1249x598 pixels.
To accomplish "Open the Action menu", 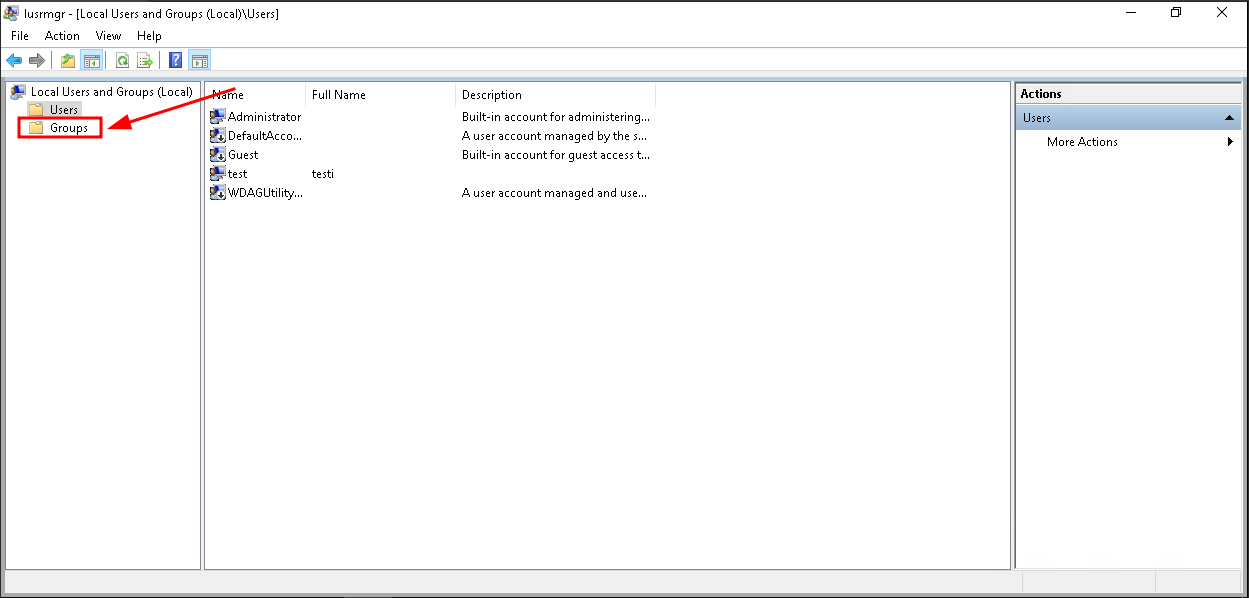I will [62, 36].
